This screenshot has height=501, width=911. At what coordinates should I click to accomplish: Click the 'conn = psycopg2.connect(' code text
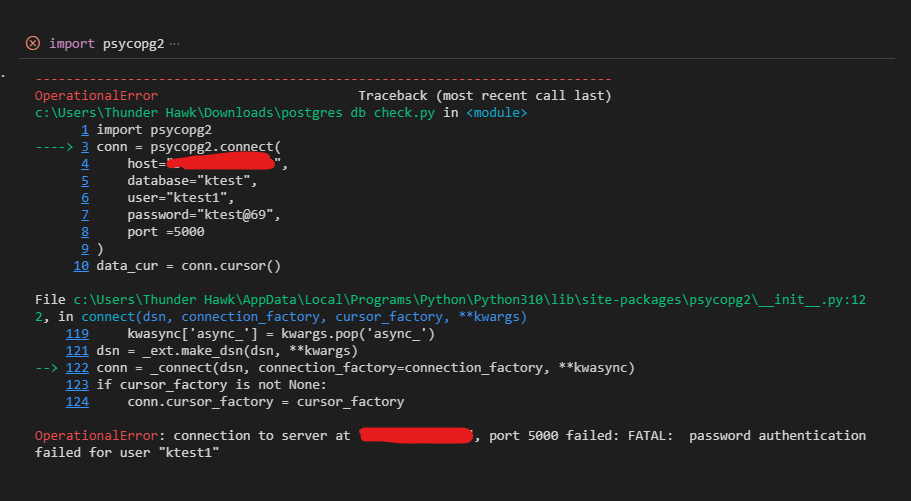point(189,147)
